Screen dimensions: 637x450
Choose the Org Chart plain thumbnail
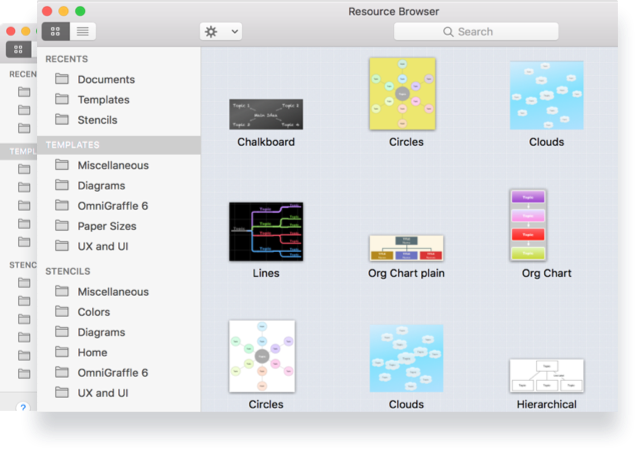point(406,248)
